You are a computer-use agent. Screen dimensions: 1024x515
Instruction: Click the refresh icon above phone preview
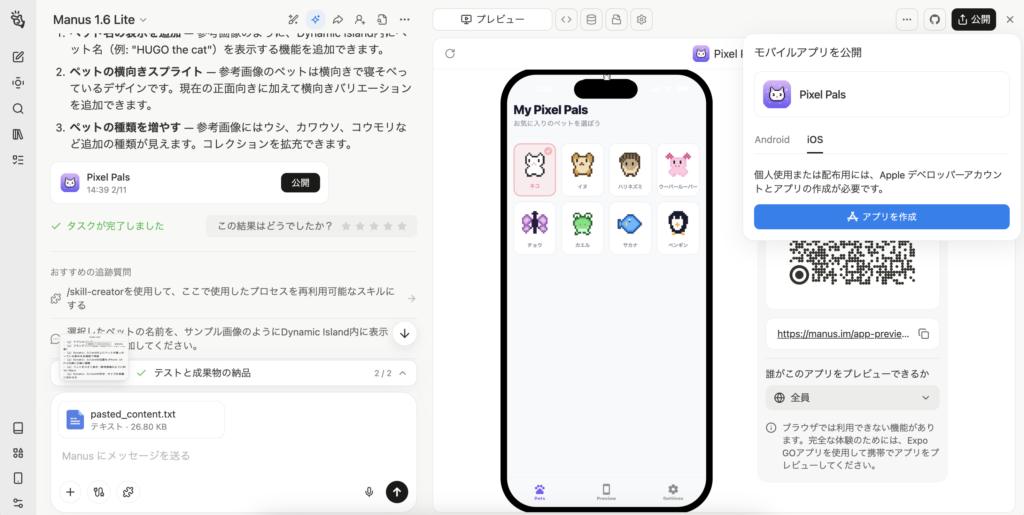pos(450,54)
